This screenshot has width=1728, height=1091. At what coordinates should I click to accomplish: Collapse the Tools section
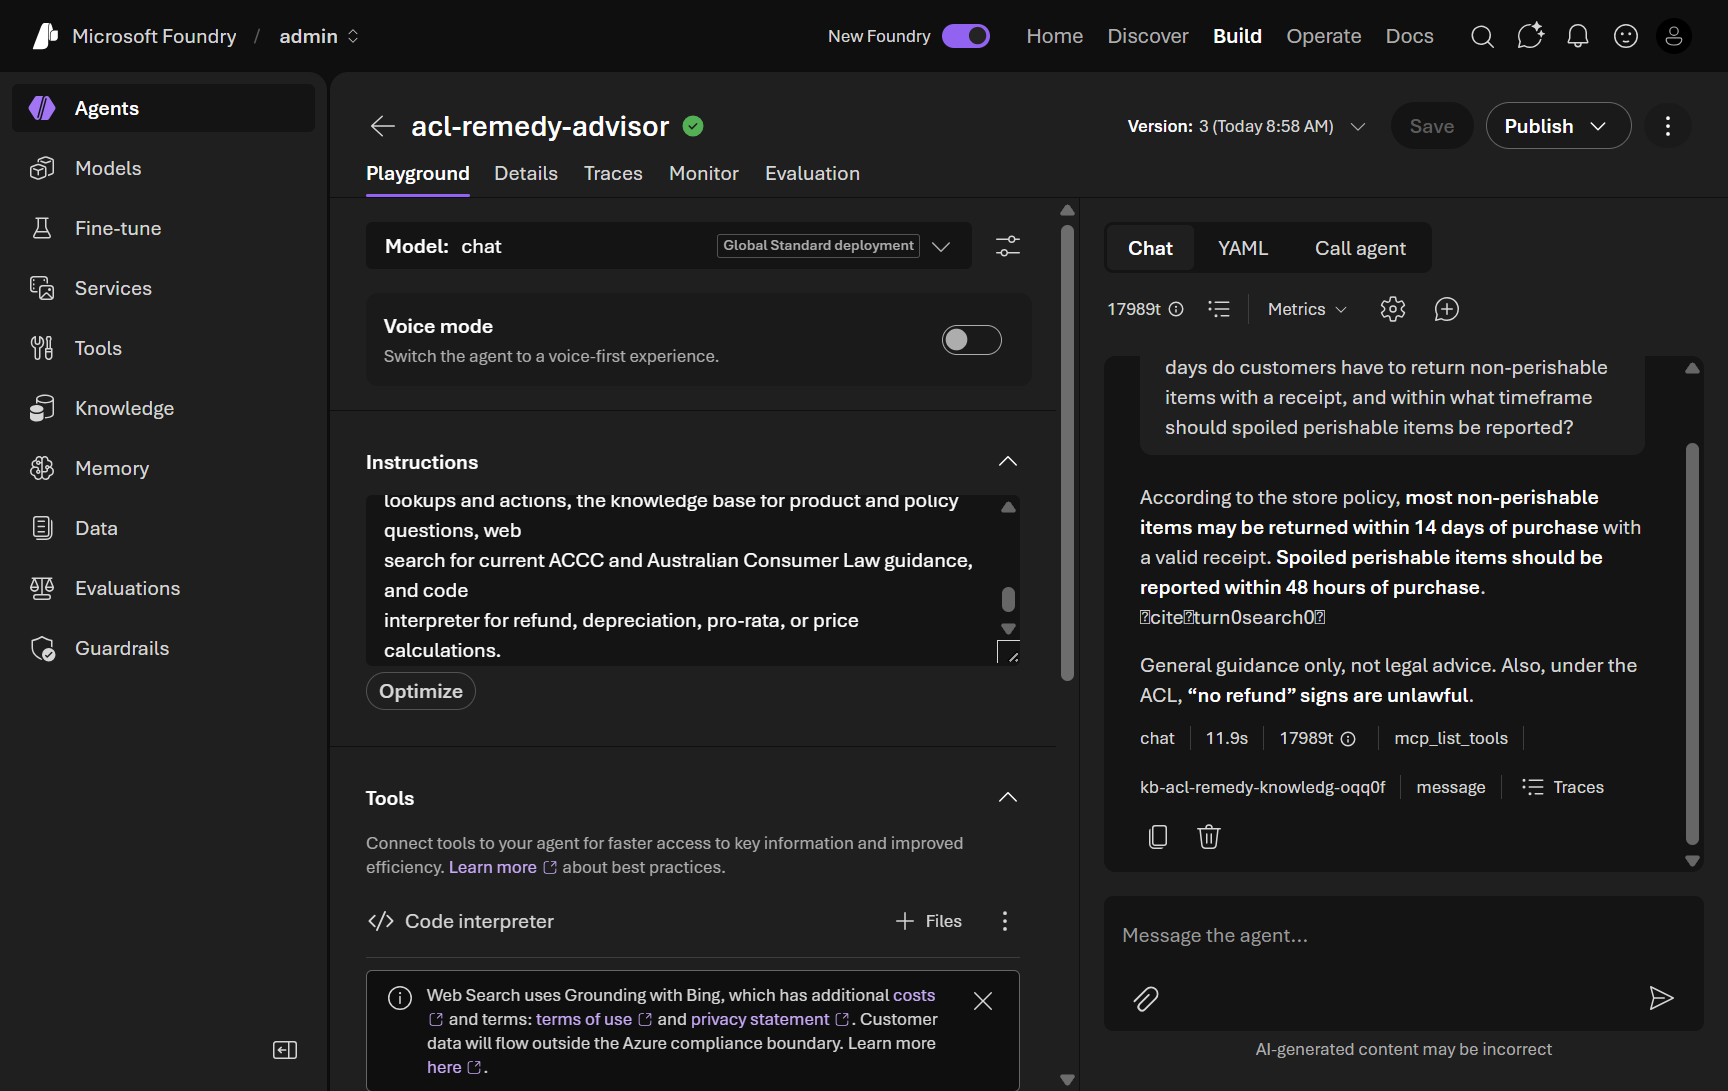click(x=1008, y=798)
